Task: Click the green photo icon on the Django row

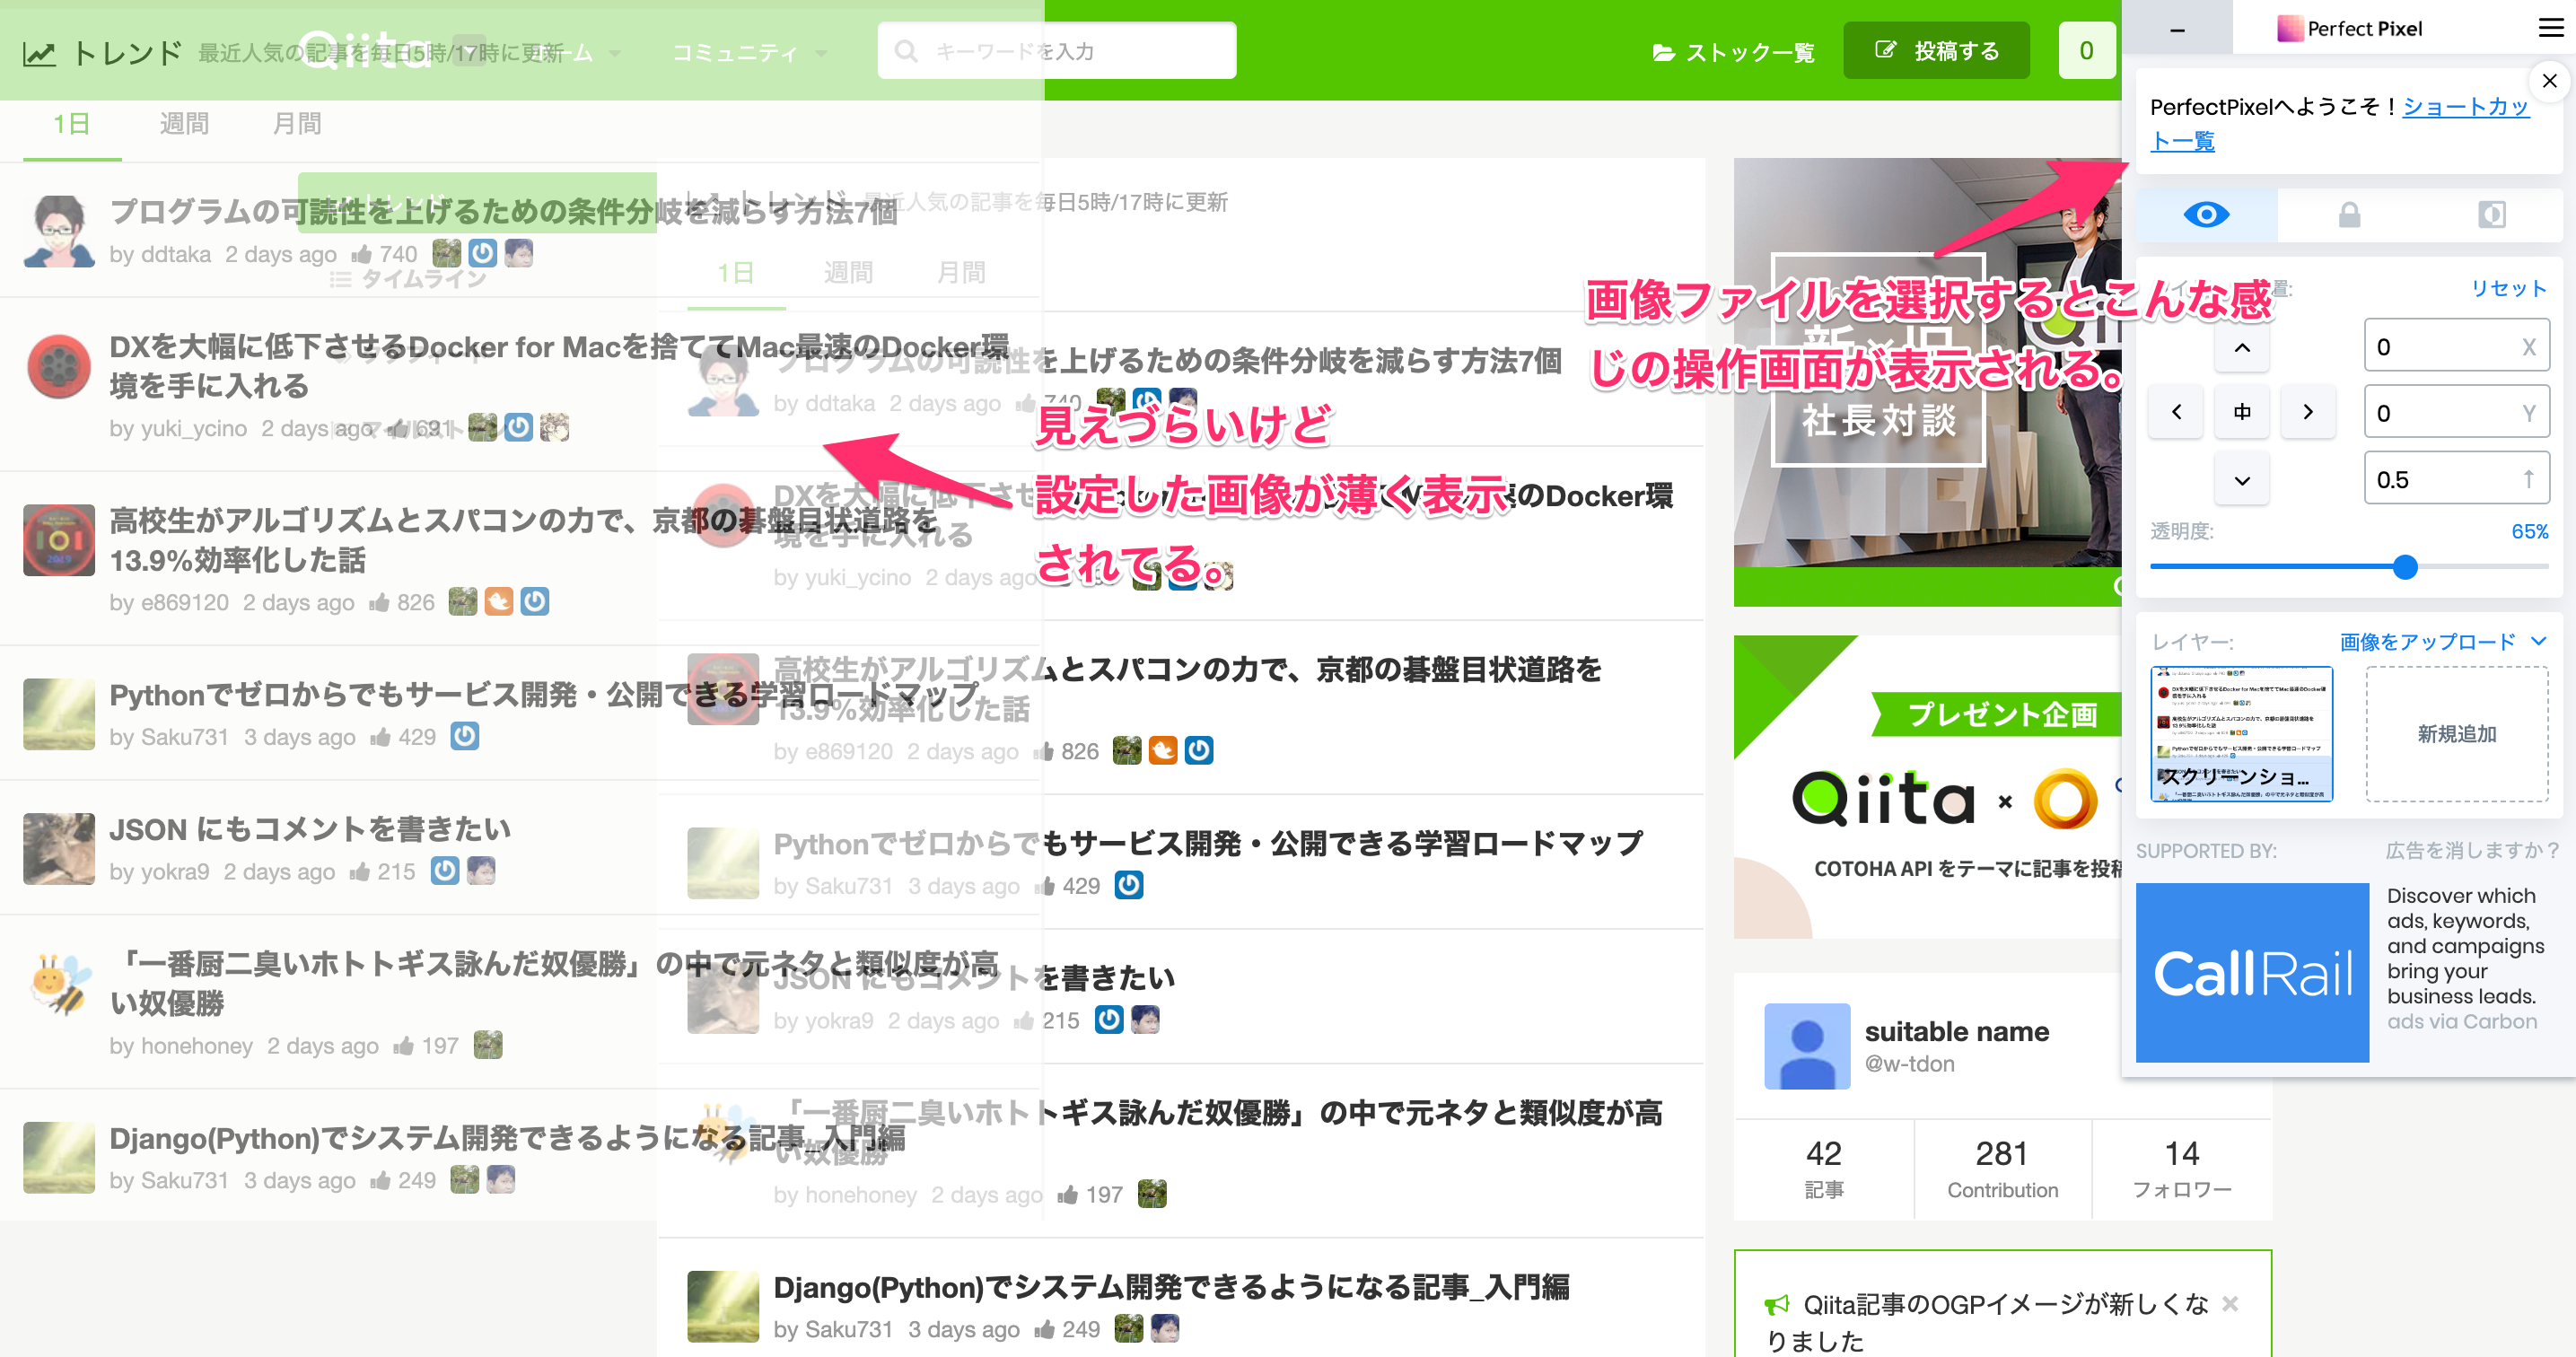Action: (1129, 1328)
